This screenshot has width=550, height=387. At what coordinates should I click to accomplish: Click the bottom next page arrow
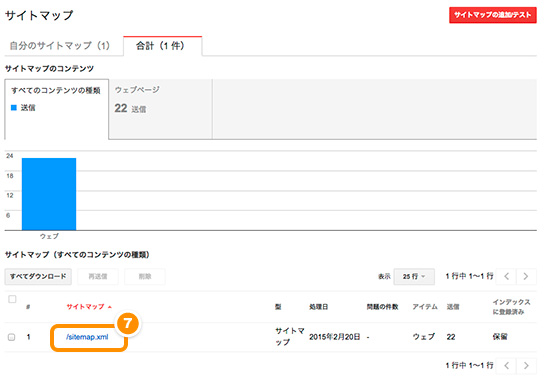click(x=526, y=366)
